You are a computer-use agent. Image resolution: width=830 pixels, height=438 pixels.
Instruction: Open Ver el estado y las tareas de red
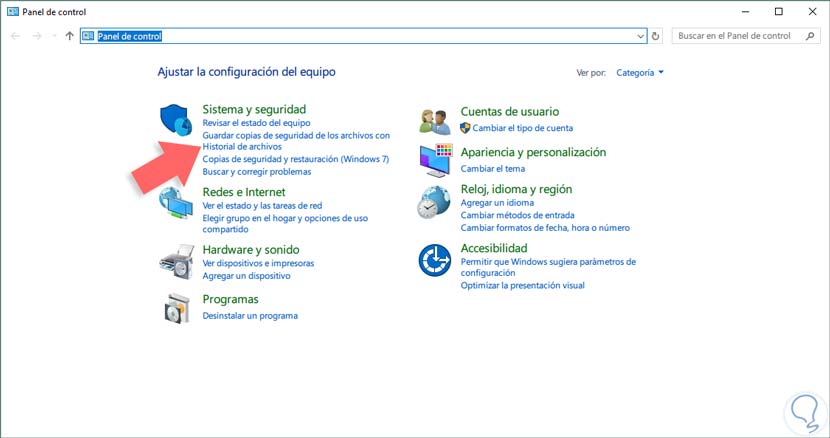262,205
